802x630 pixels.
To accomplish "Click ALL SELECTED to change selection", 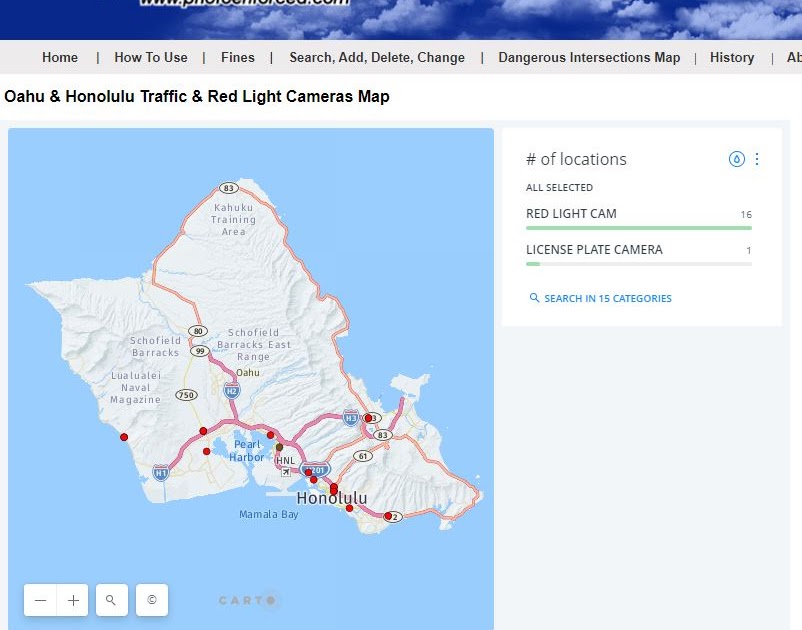I will (558, 187).
